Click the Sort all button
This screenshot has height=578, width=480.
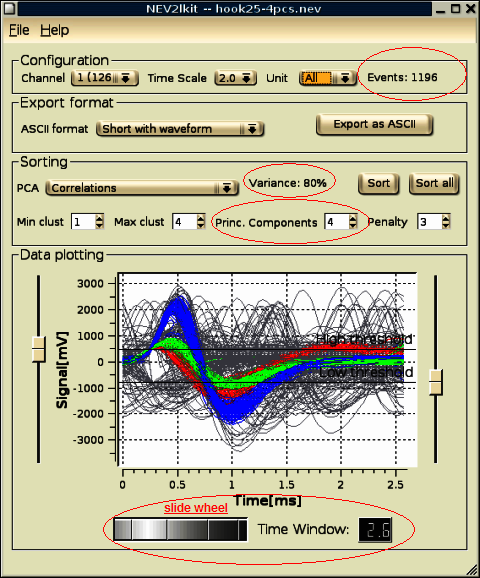434,183
